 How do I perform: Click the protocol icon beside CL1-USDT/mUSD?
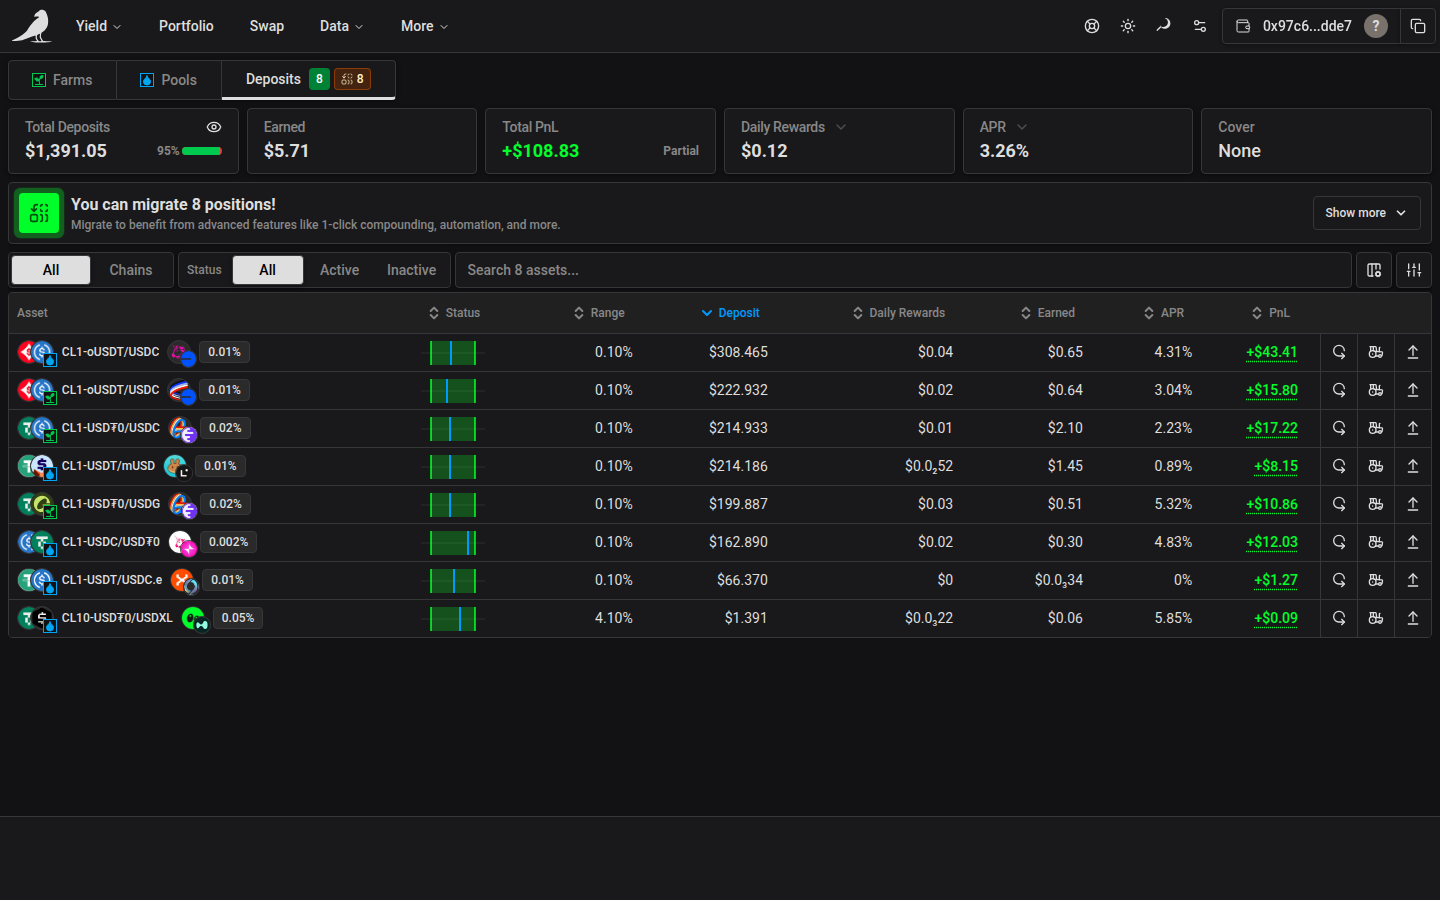coord(177,467)
